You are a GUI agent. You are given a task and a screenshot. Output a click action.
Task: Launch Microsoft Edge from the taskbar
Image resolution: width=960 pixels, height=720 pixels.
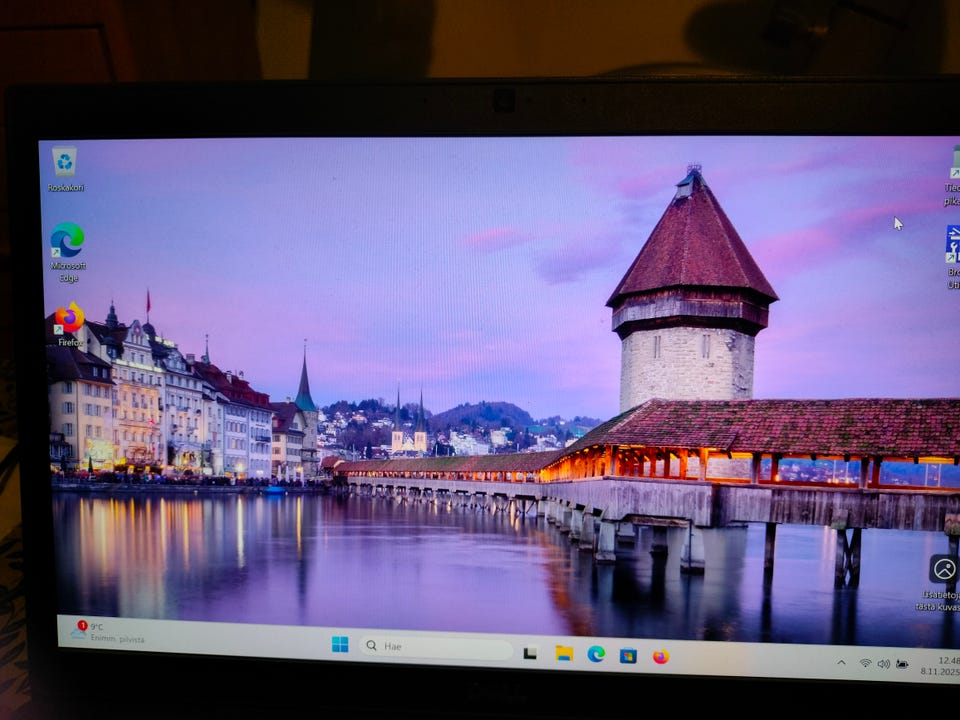(x=596, y=654)
